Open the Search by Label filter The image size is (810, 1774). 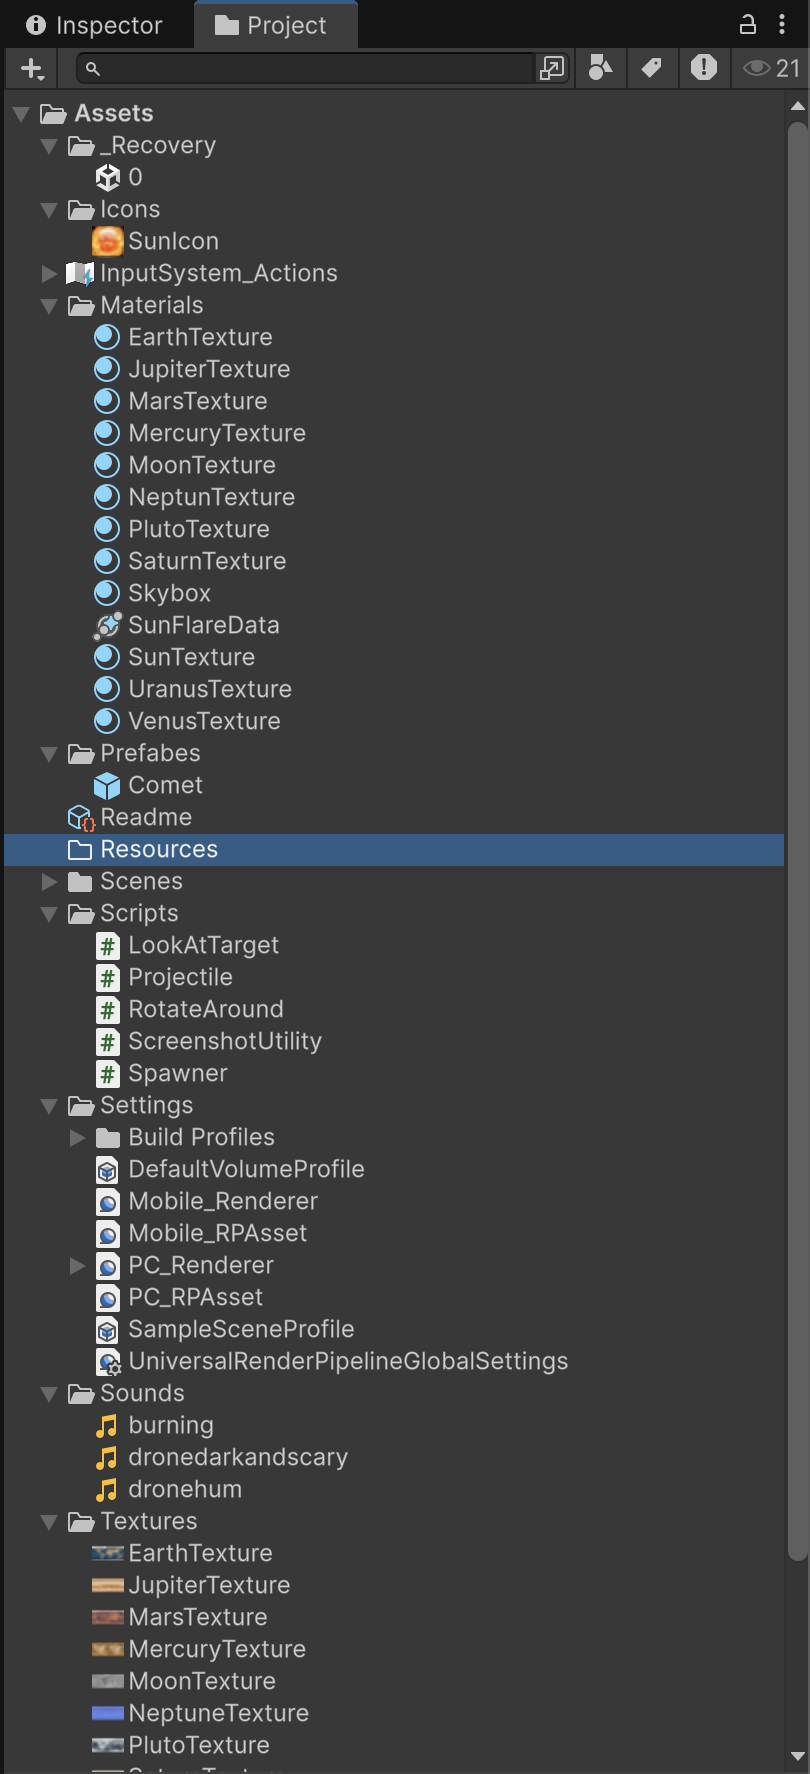pos(651,68)
